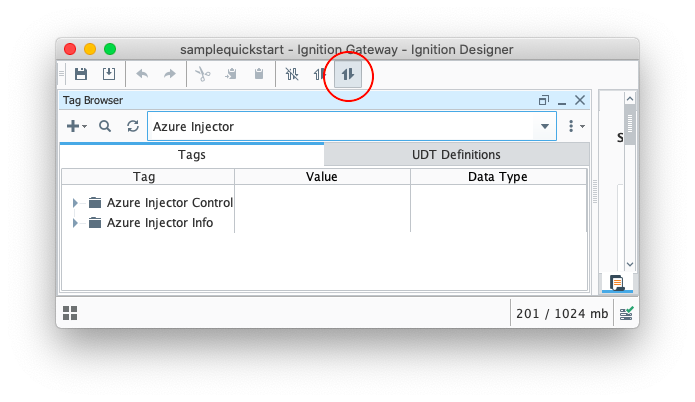
Task: Select the Tags tab
Action: 192,155
